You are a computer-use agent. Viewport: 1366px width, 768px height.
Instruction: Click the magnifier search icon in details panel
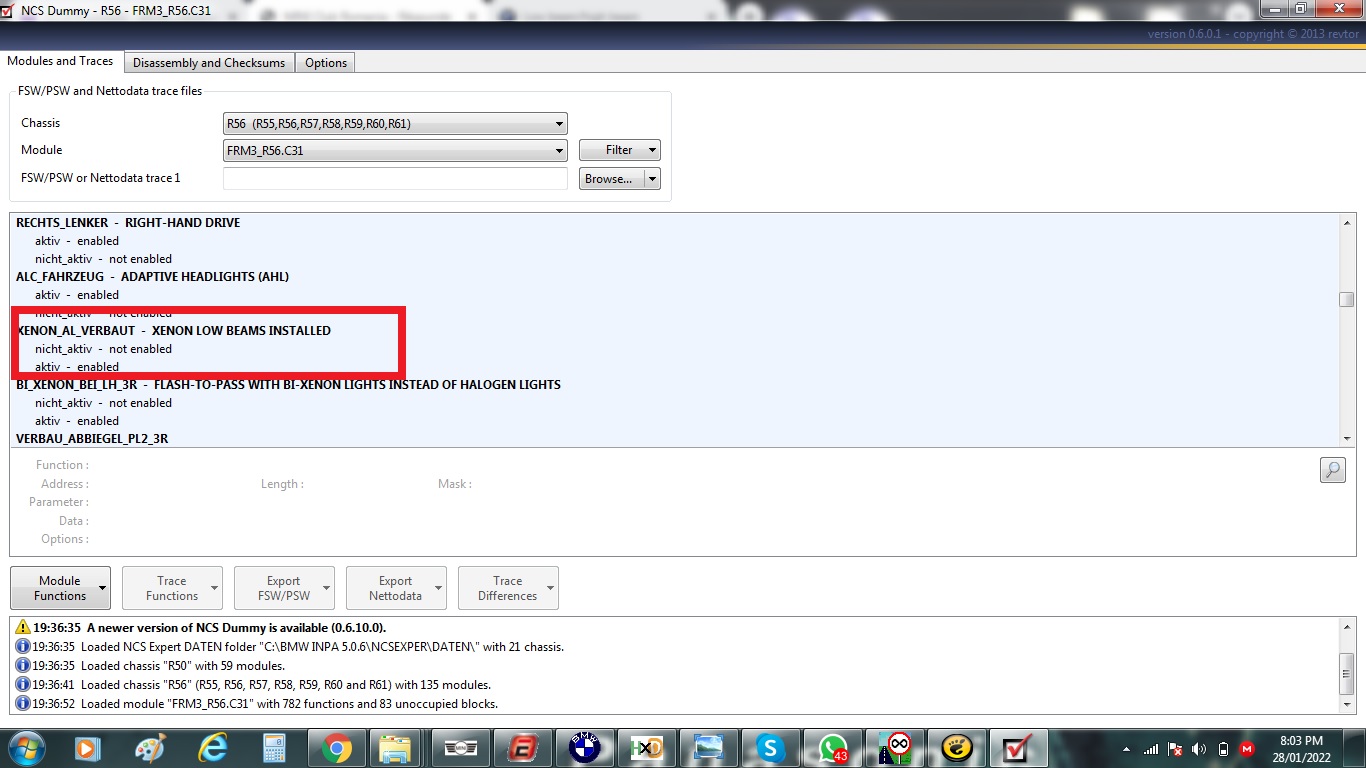click(1332, 470)
